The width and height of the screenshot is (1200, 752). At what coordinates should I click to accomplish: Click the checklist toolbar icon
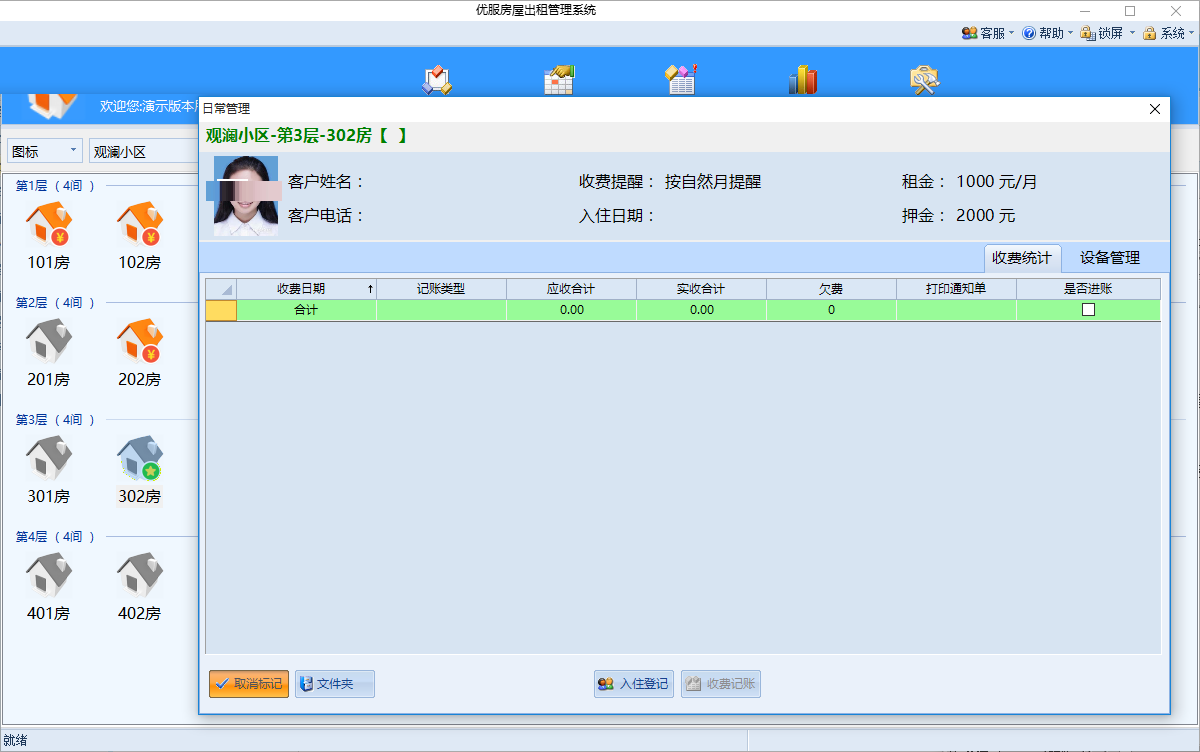click(x=437, y=80)
